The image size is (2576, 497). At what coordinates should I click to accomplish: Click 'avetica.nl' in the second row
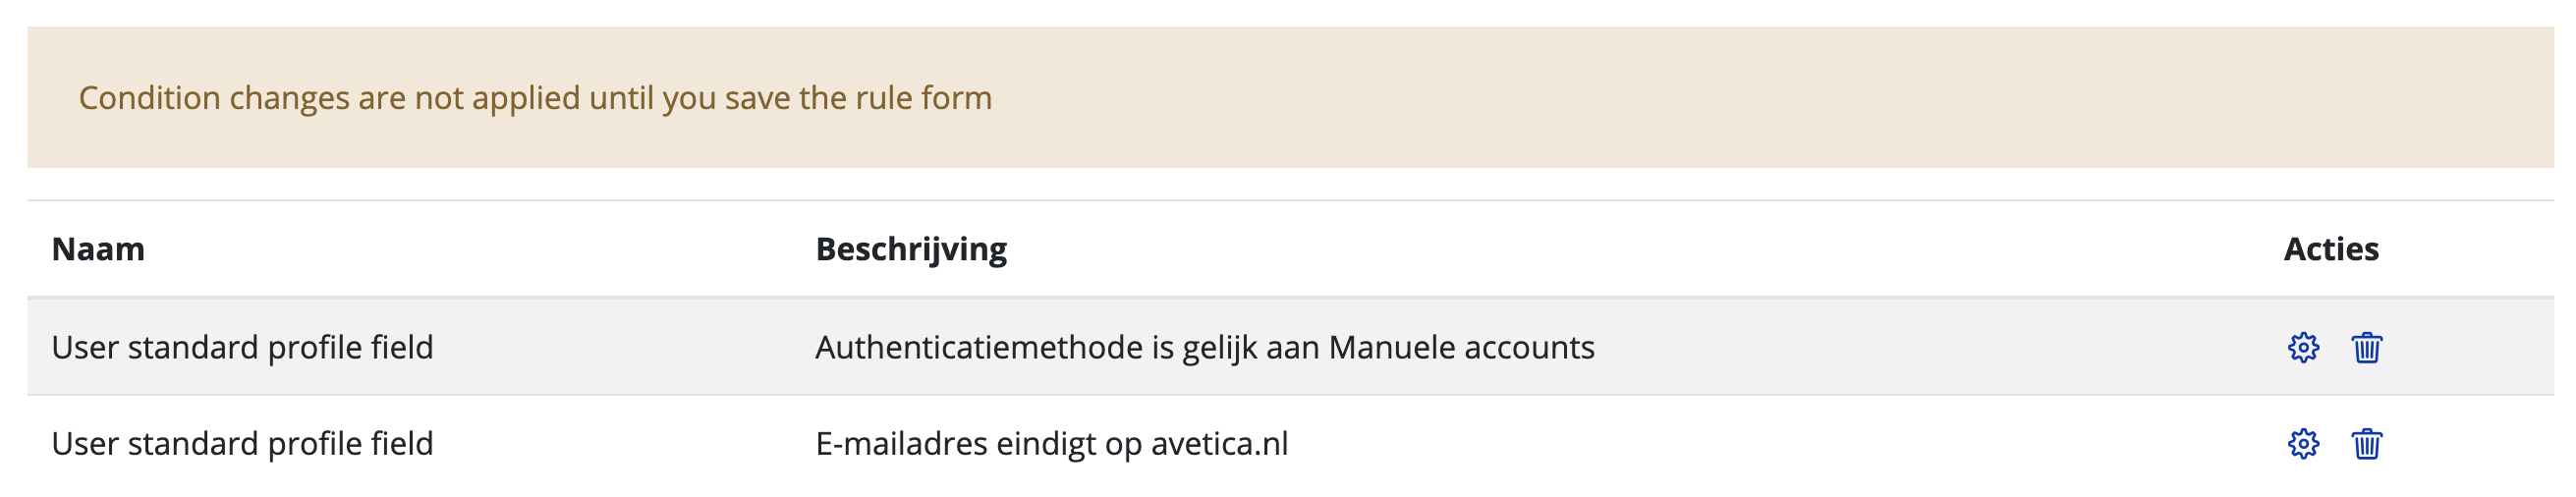tap(1219, 443)
